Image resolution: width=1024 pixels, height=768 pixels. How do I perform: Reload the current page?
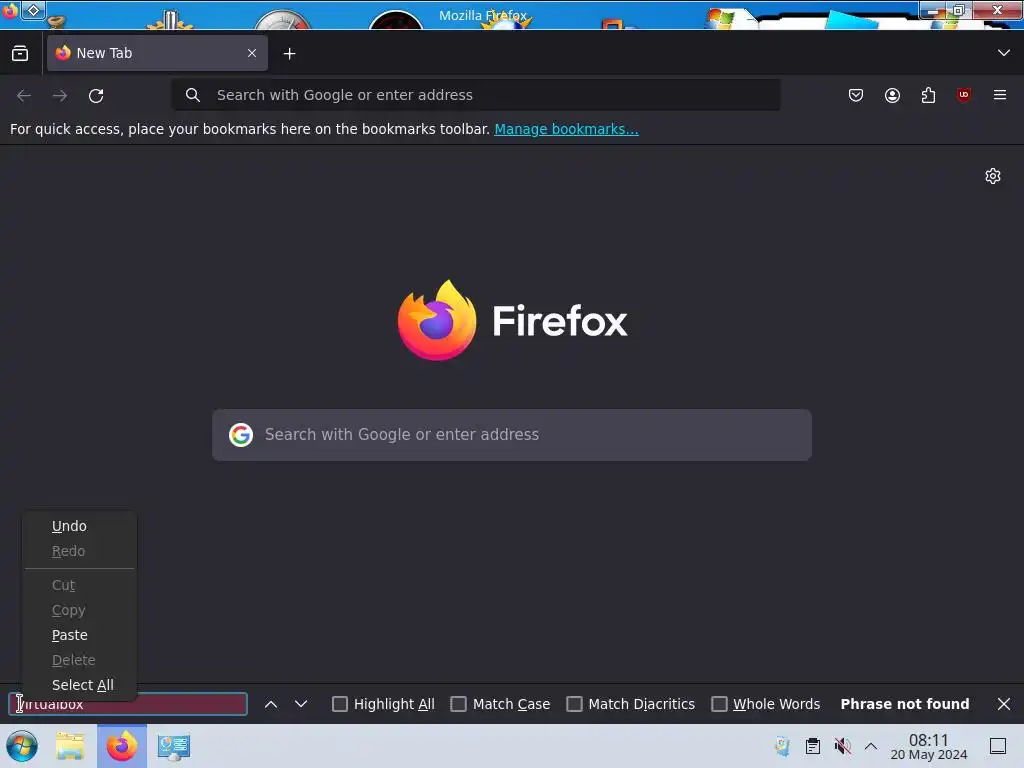pyautogui.click(x=96, y=95)
